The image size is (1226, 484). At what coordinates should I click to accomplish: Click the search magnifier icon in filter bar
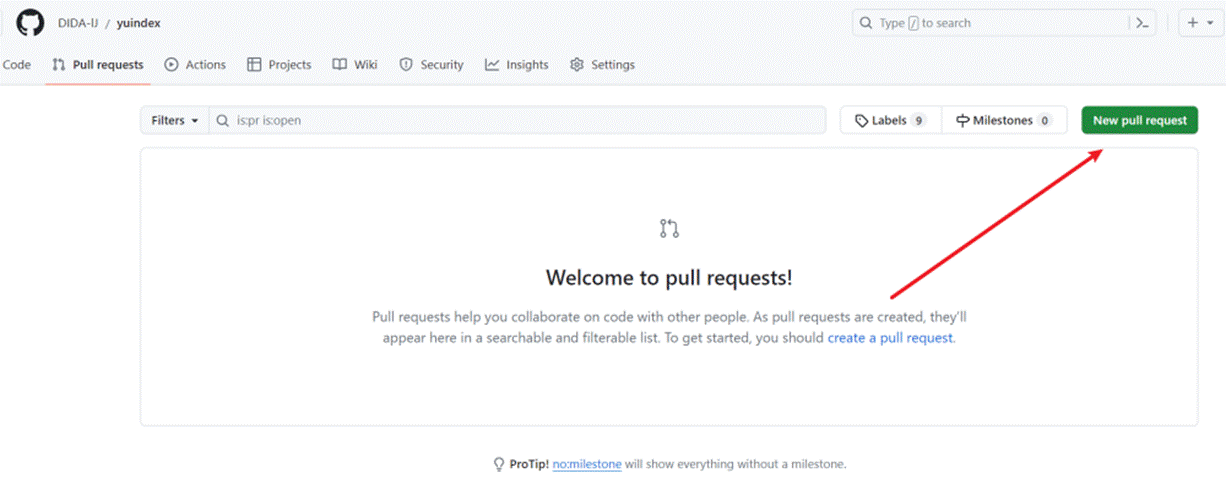point(224,121)
